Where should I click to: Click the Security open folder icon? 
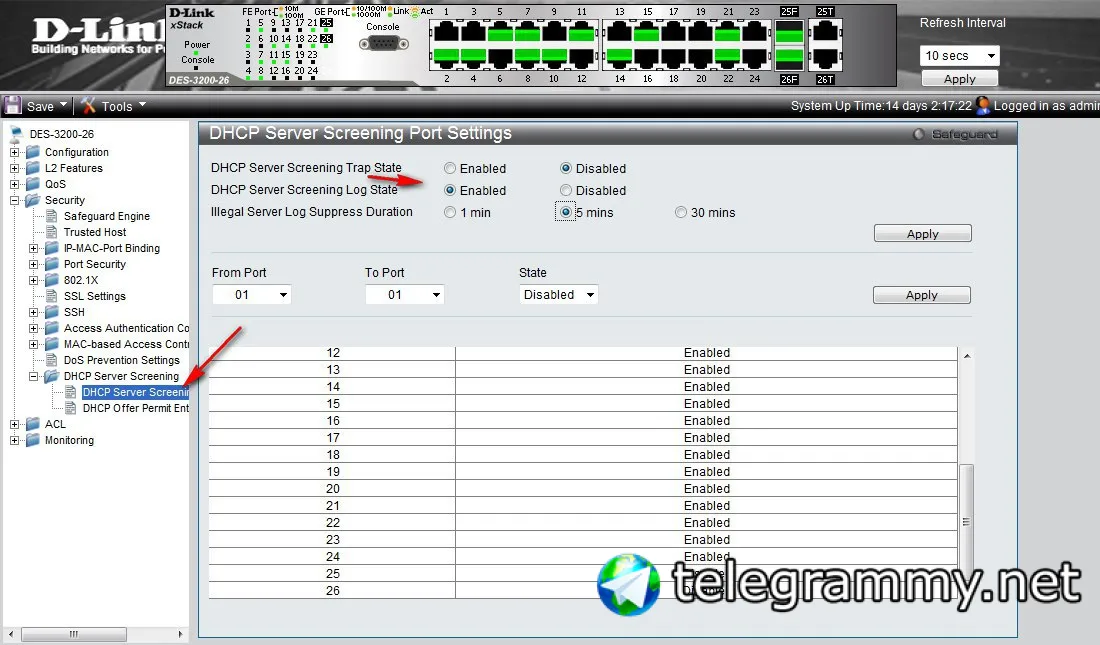[x=33, y=201]
